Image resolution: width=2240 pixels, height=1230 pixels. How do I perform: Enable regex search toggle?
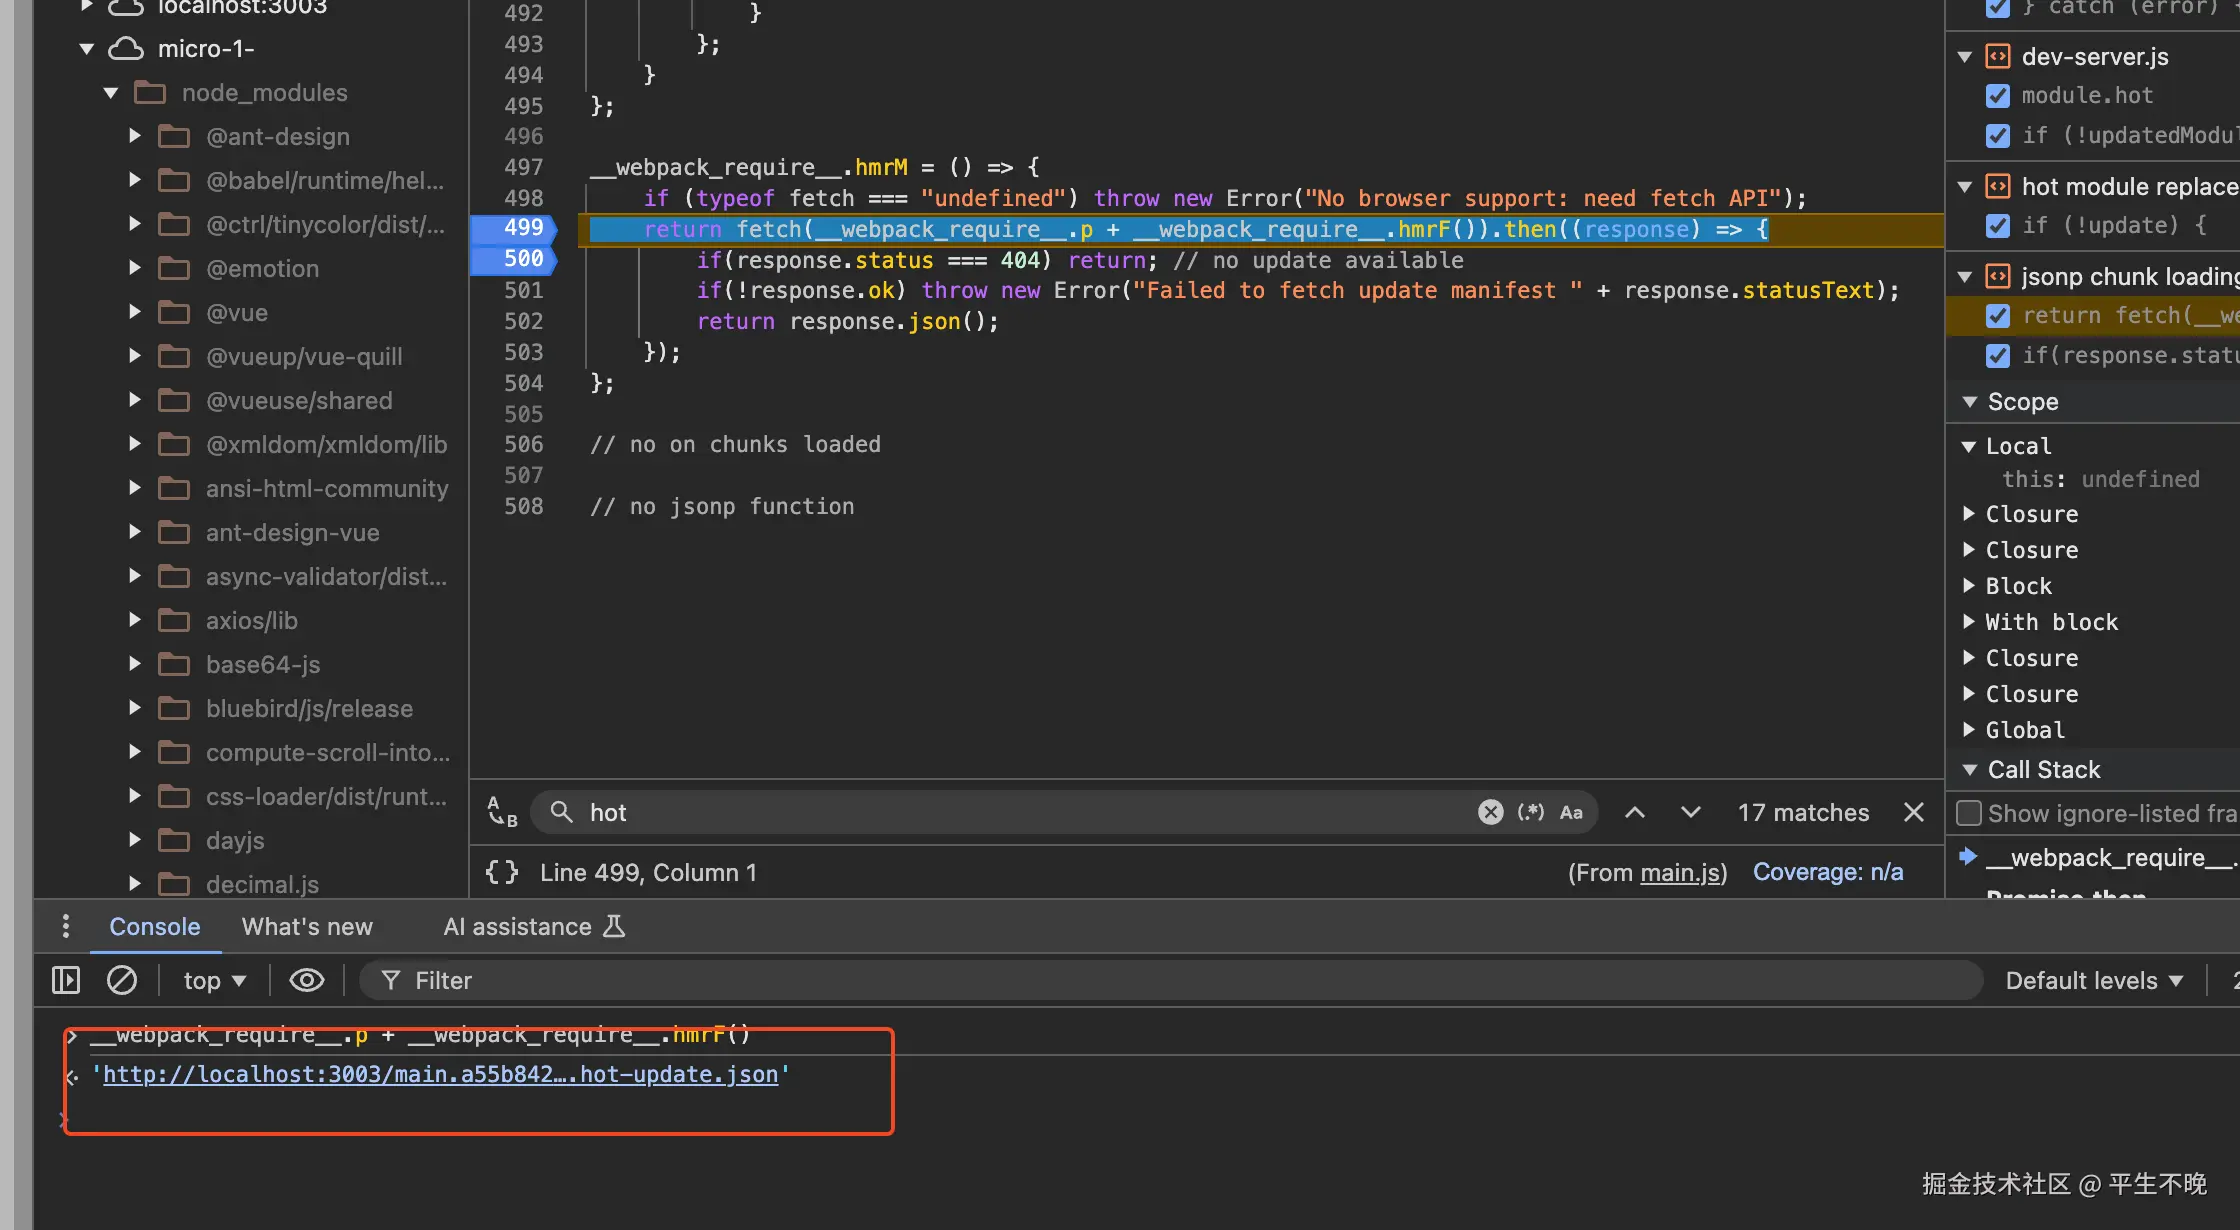1530,812
